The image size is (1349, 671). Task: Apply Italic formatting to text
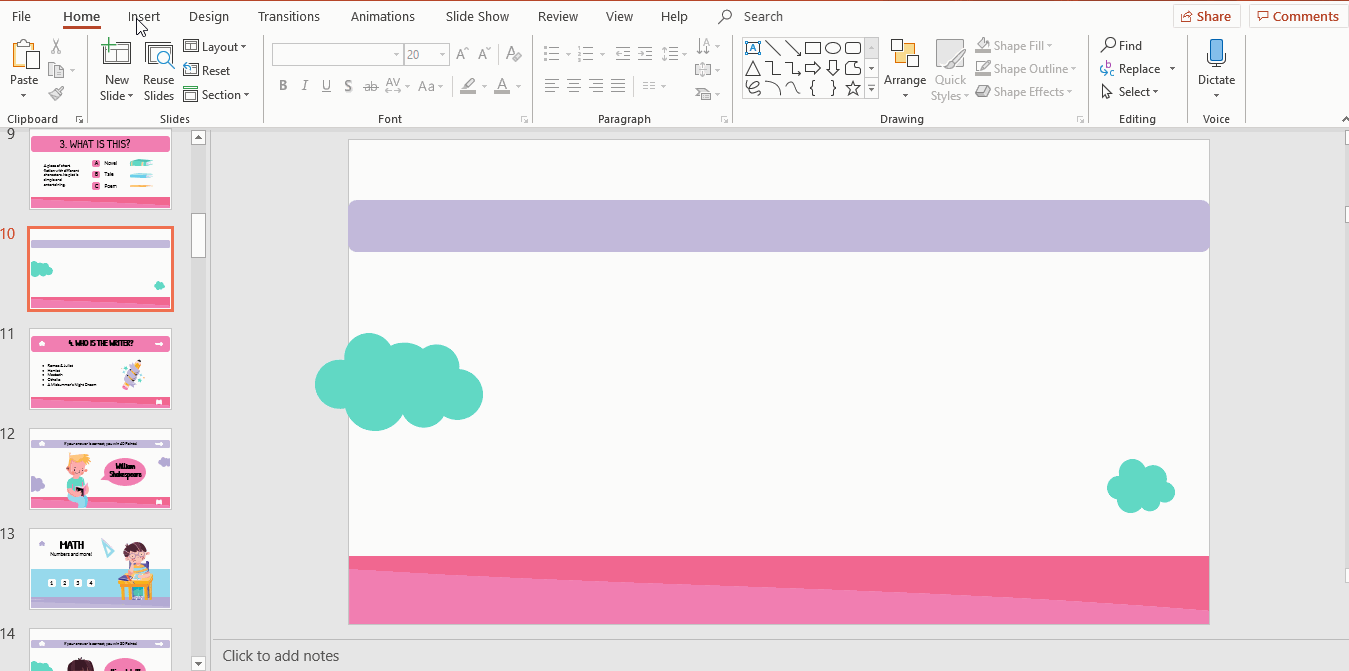tap(304, 86)
